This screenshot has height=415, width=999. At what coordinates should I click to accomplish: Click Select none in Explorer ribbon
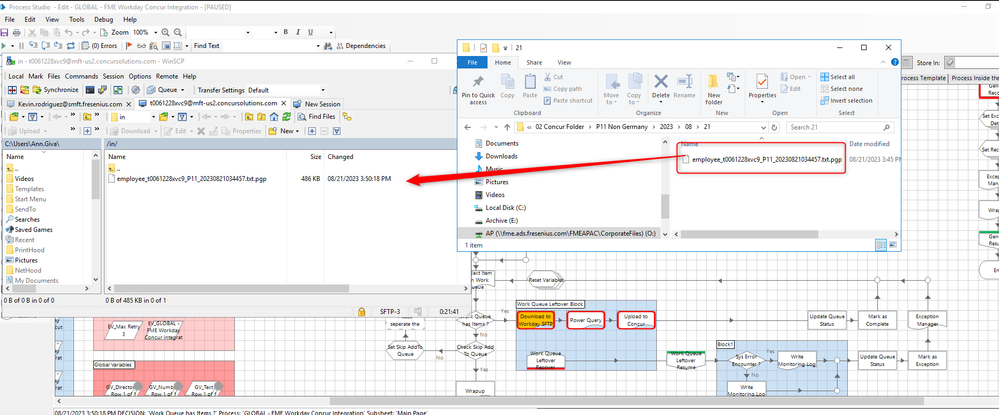point(842,89)
